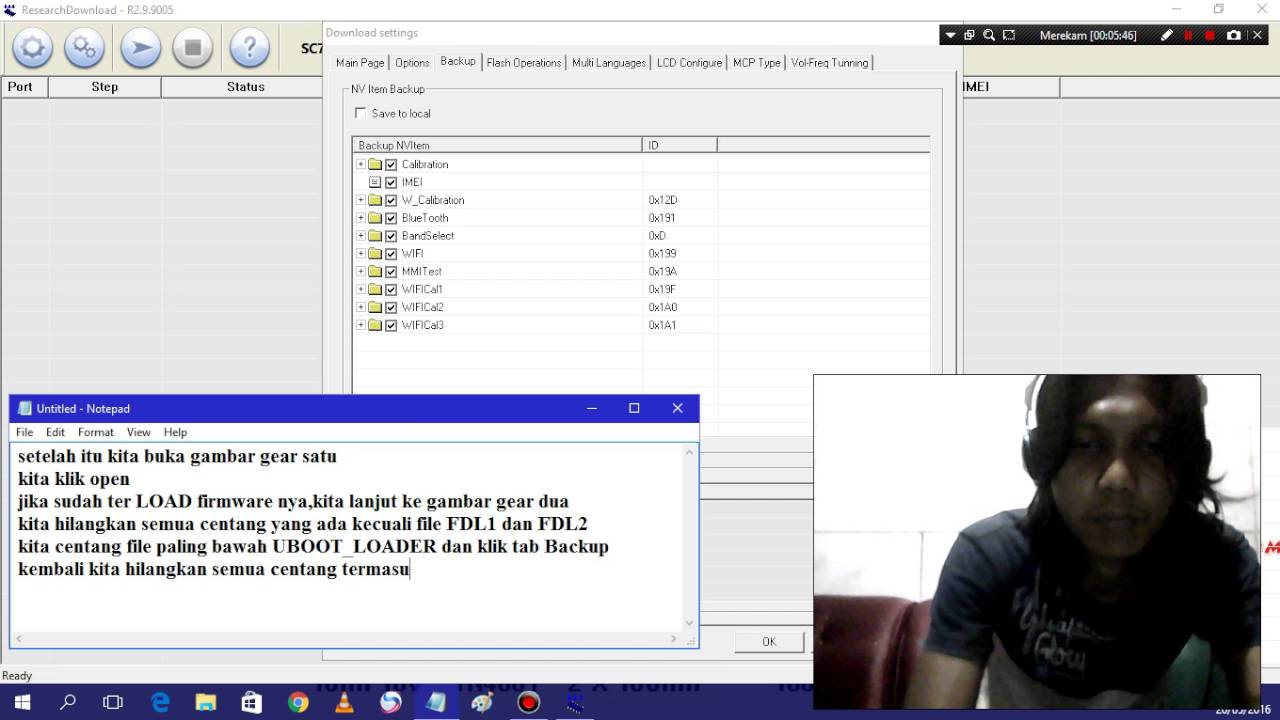The height and width of the screenshot is (720, 1280).
Task: Switch to the LCD Configure tab
Action: click(x=689, y=63)
